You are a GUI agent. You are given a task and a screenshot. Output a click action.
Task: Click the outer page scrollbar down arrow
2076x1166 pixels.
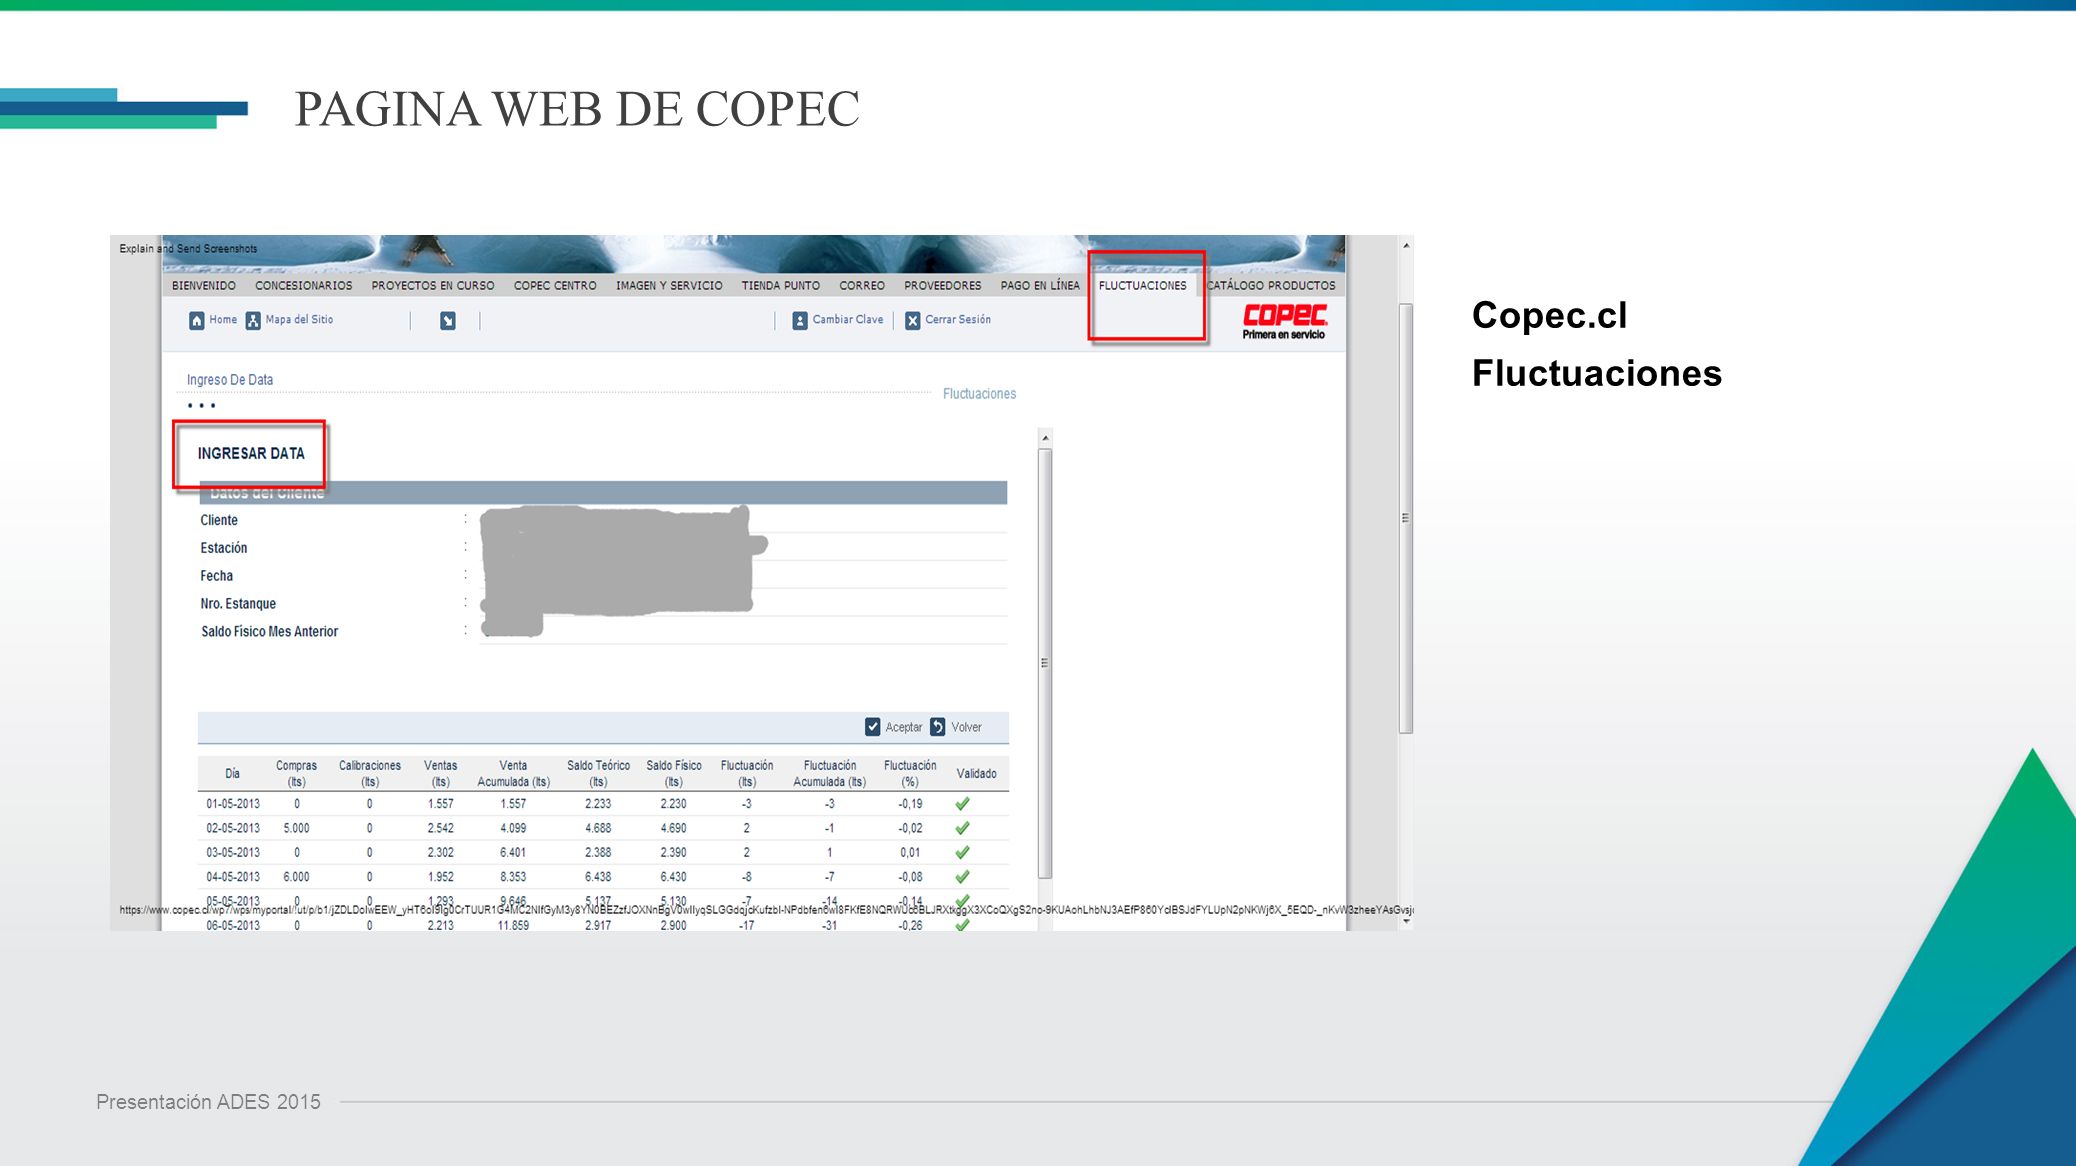click(1406, 922)
